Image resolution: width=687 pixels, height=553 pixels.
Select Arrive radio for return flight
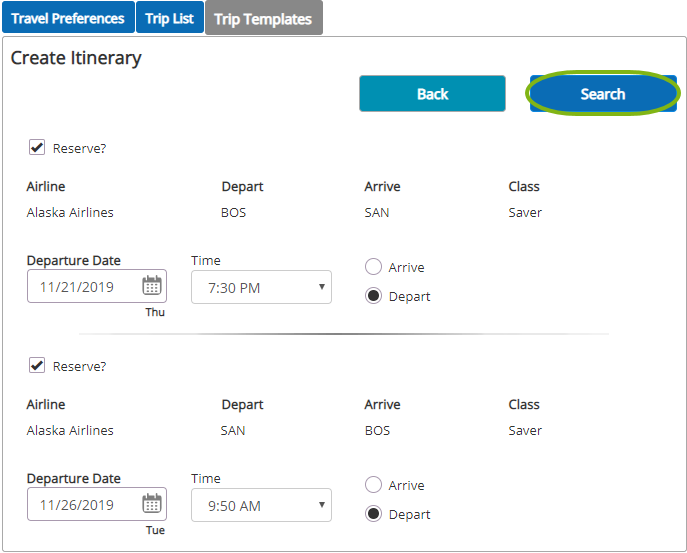373,485
